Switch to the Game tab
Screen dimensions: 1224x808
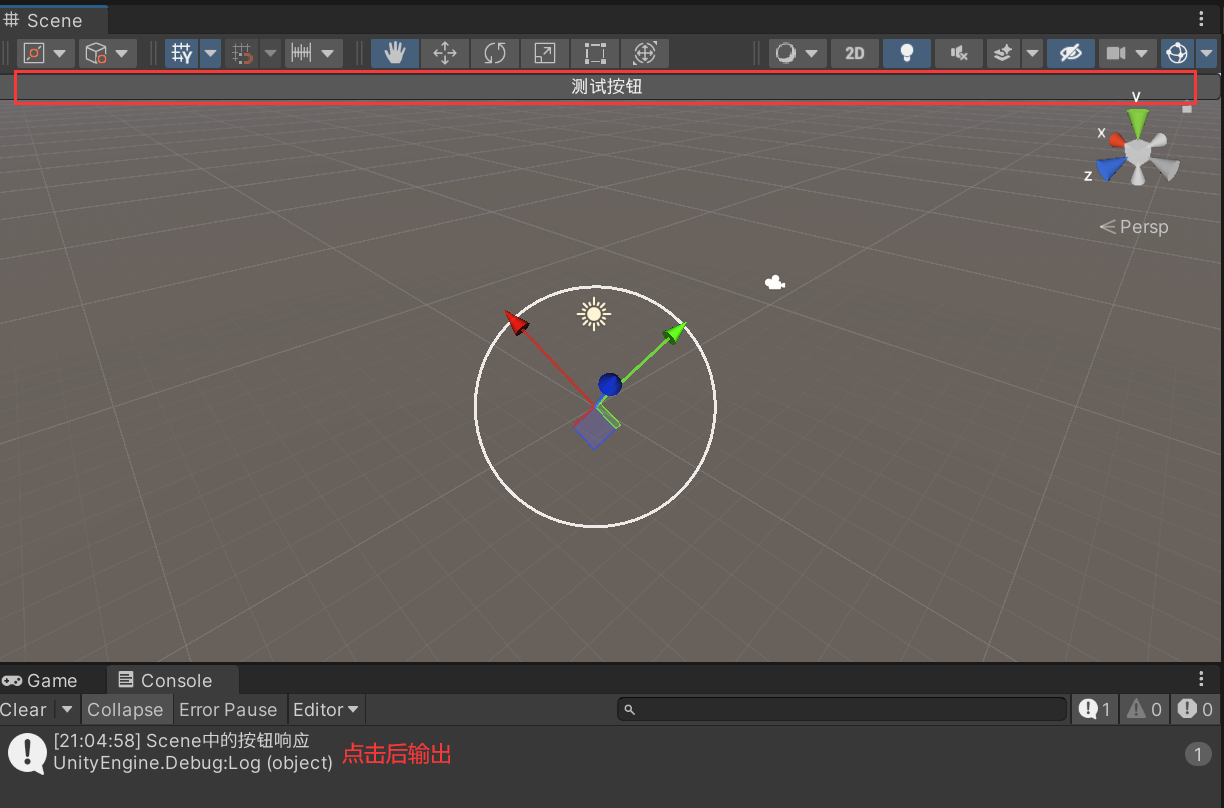pos(41,680)
